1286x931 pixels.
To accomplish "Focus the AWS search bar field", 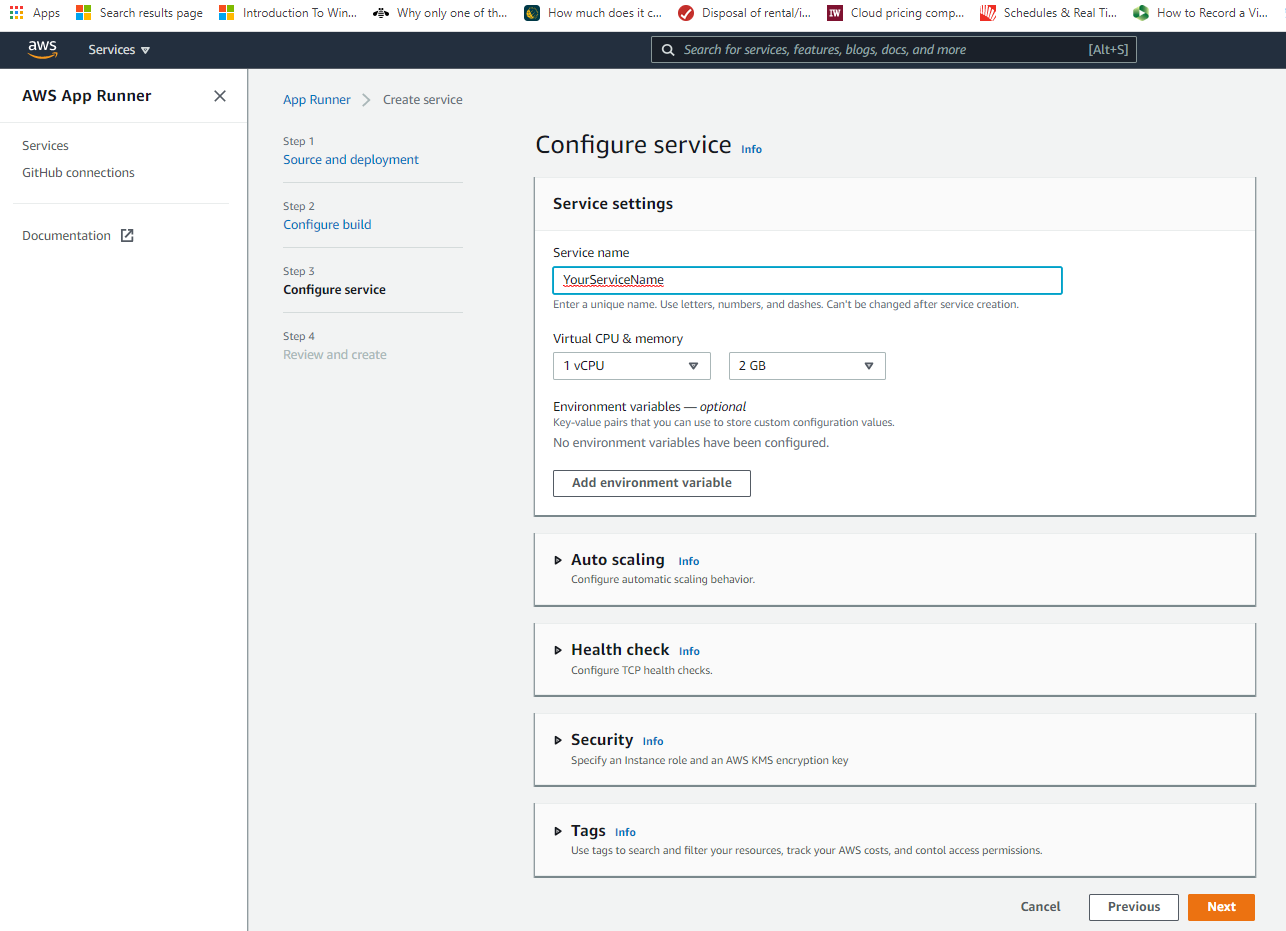I will [x=894, y=50].
